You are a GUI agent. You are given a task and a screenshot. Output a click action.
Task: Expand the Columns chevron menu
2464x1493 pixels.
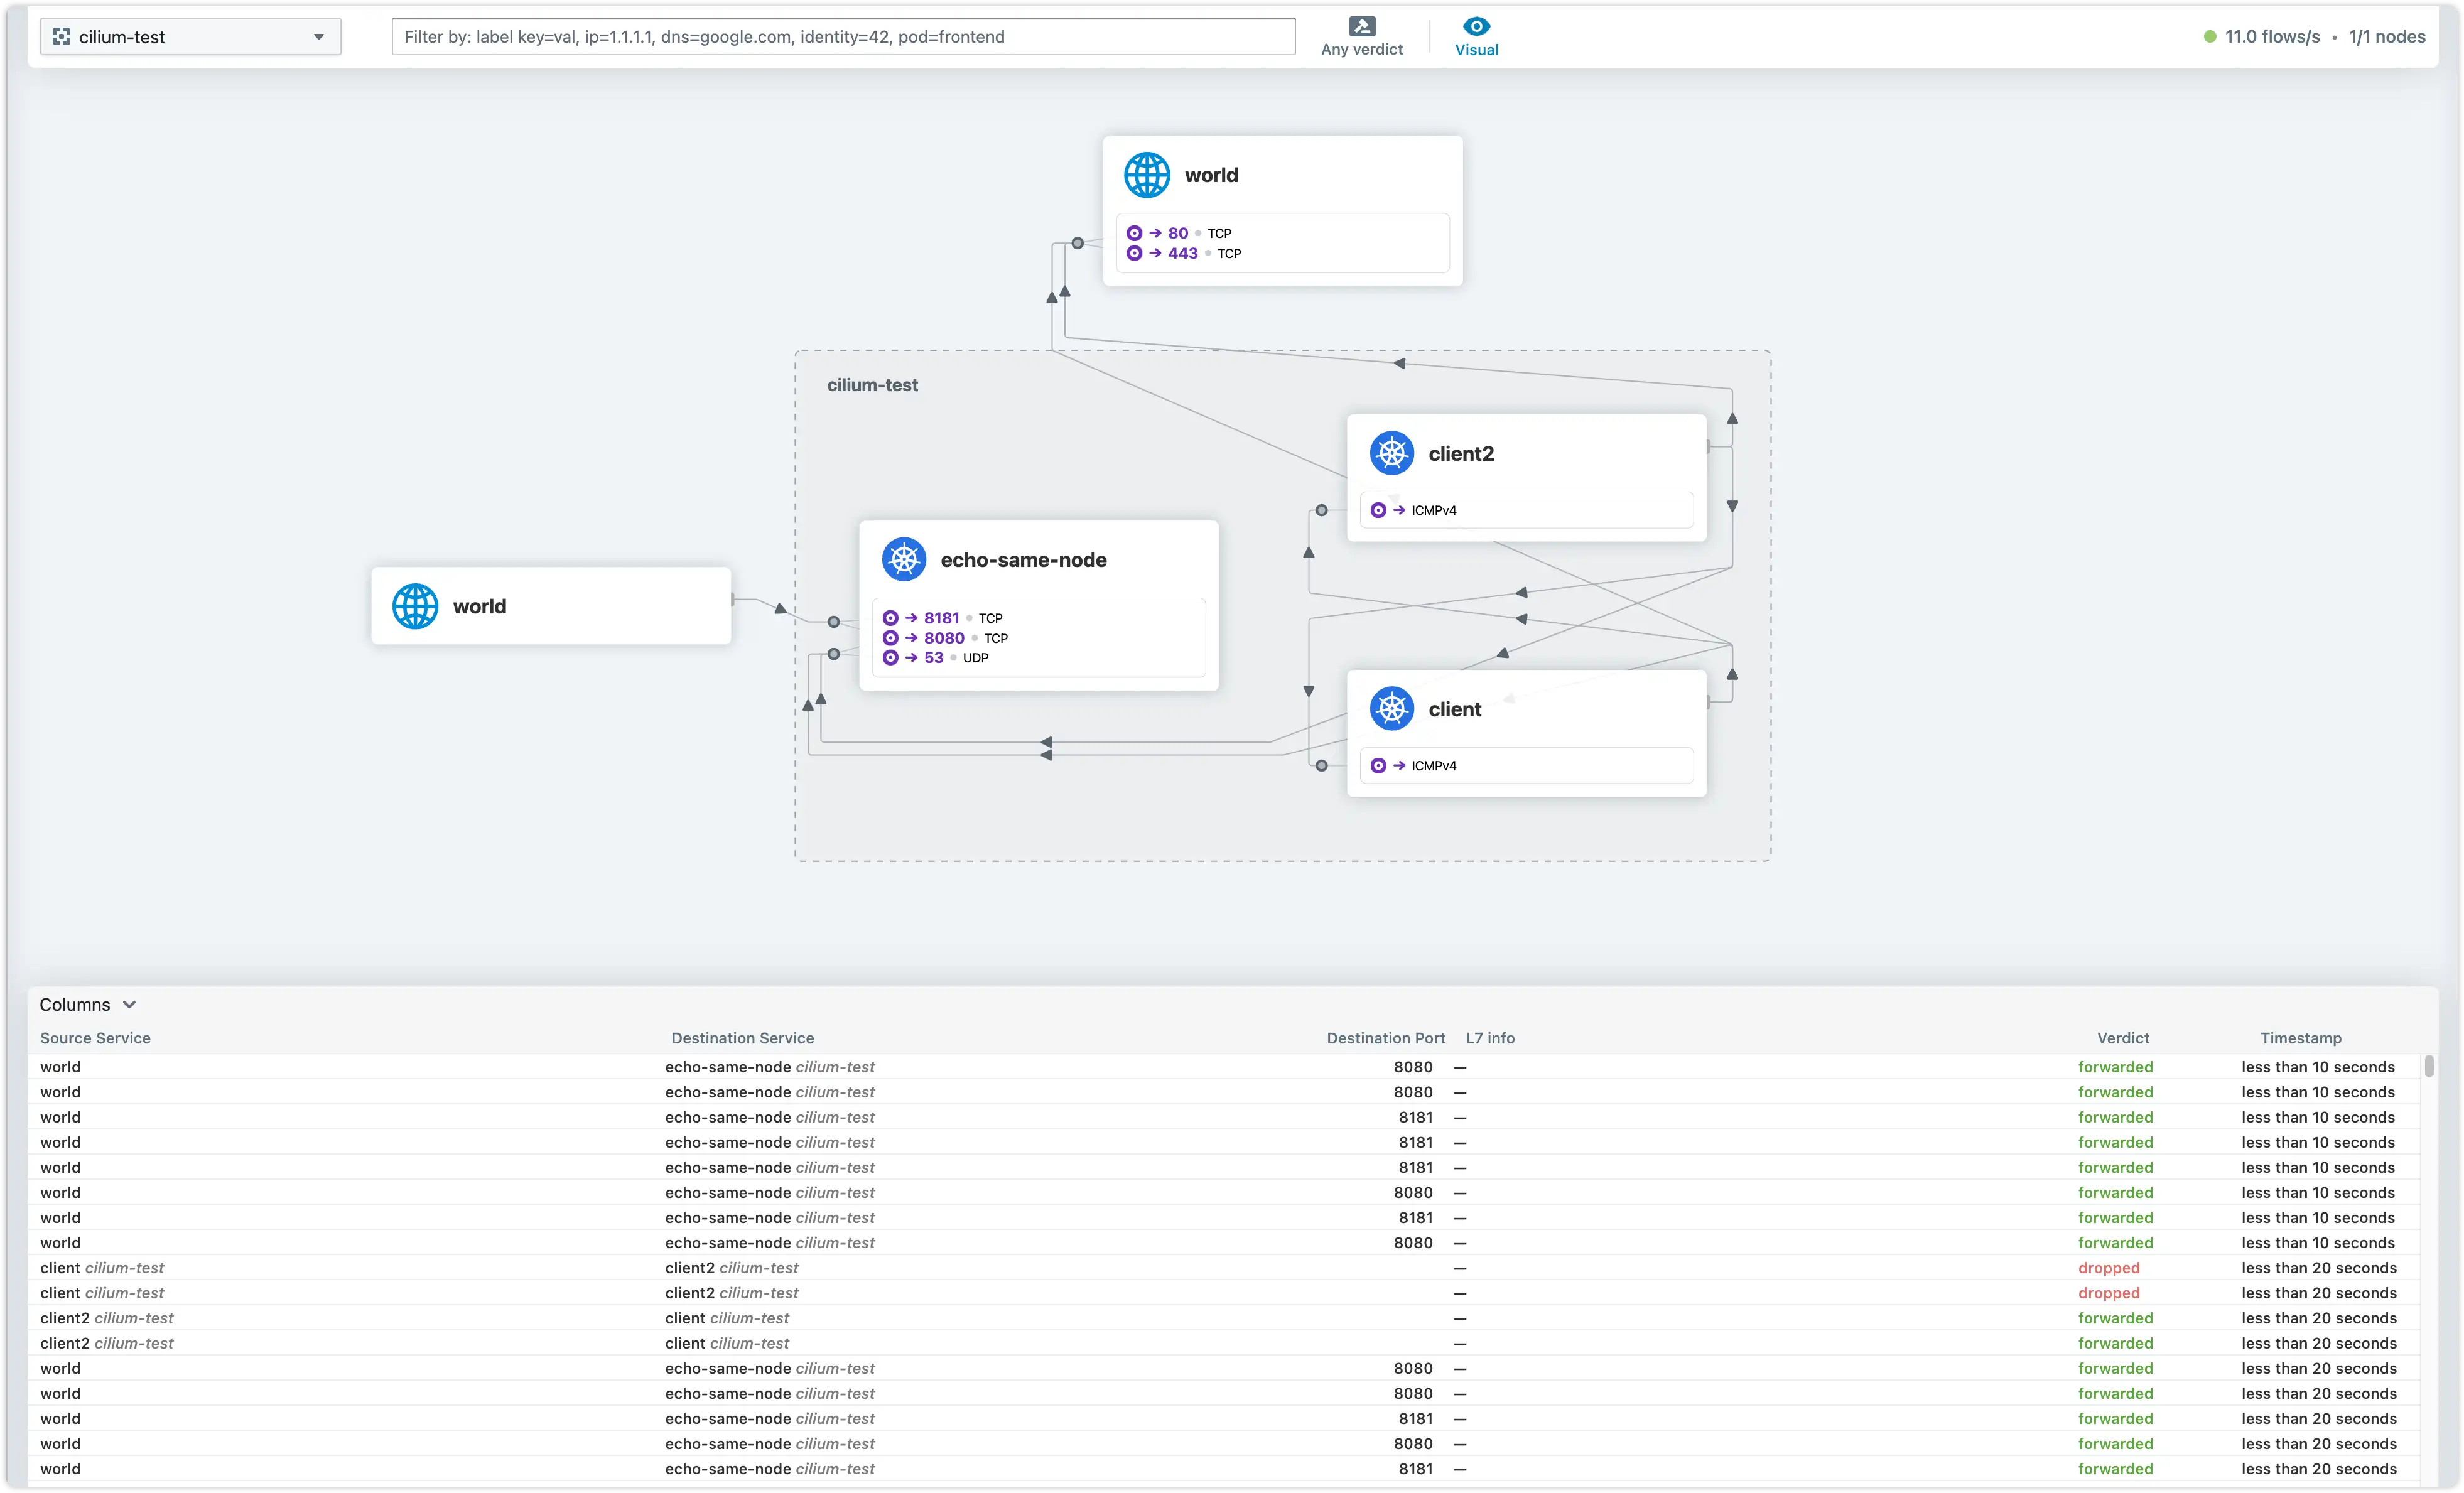[x=129, y=1004]
